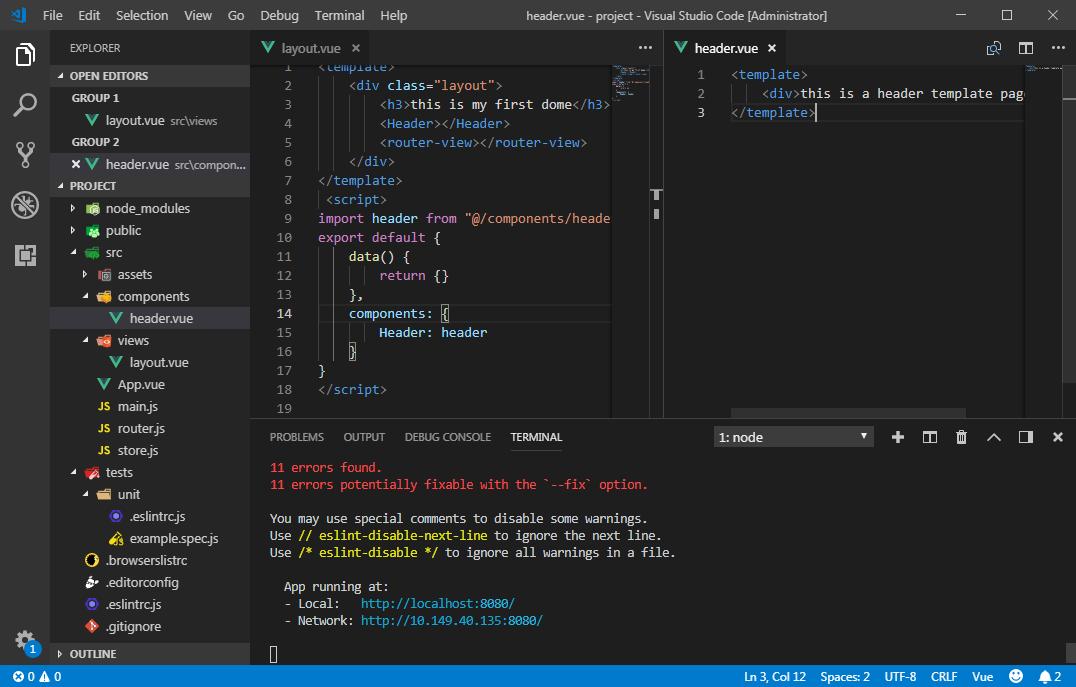
Task: Click the Manage gear icon
Action: [x=25, y=640]
